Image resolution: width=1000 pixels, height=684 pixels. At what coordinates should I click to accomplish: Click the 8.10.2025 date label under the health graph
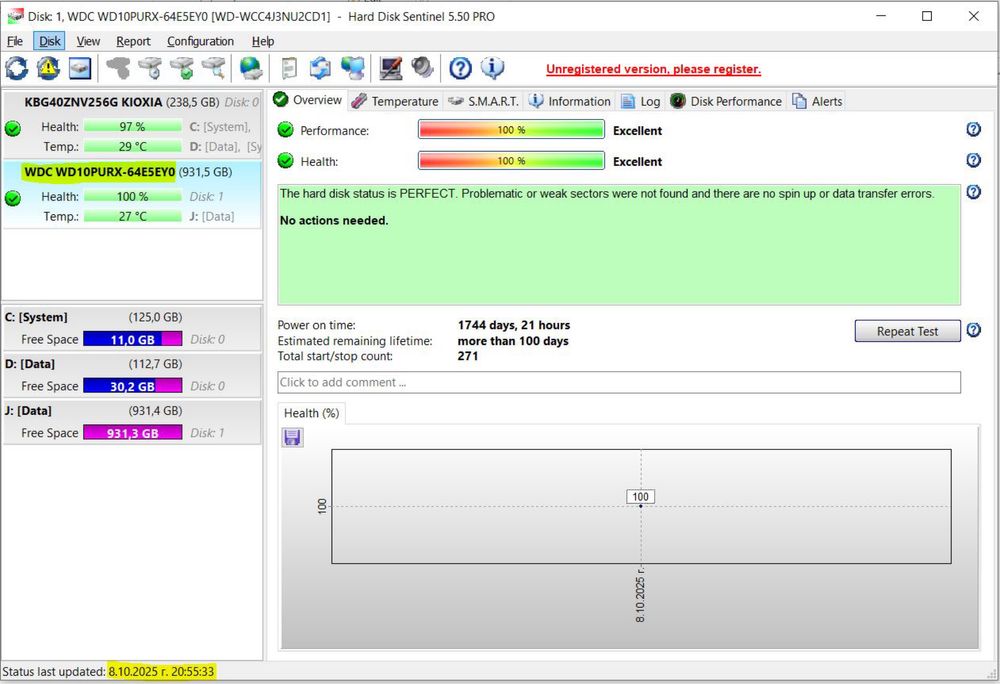coord(640,594)
